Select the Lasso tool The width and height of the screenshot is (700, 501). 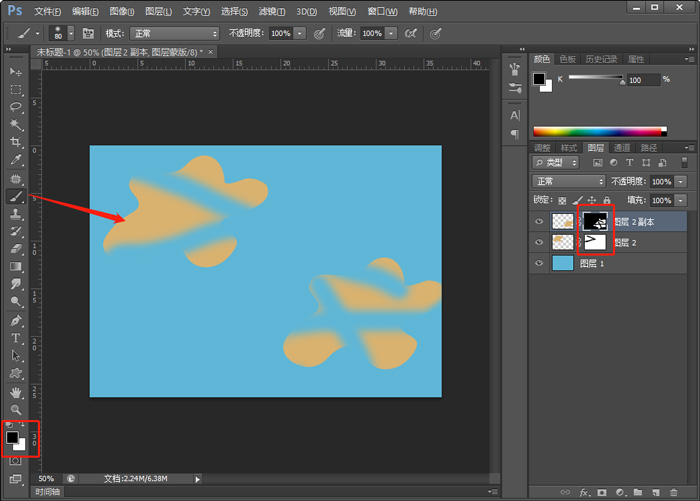coord(15,107)
